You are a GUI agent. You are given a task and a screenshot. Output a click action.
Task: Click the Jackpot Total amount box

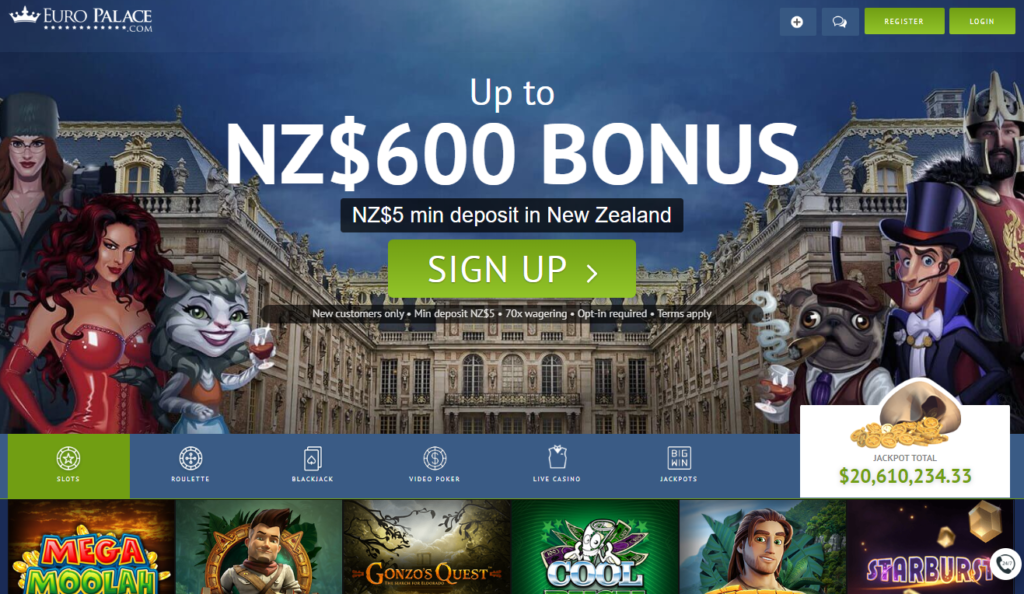point(904,451)
